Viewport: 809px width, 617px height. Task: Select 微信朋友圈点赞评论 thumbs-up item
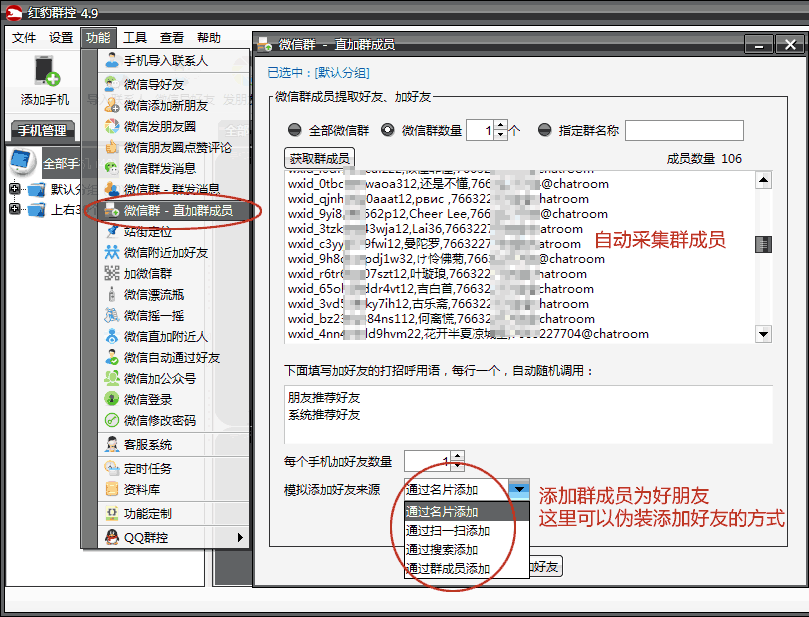pyautogui.click(x=173, y=148)
